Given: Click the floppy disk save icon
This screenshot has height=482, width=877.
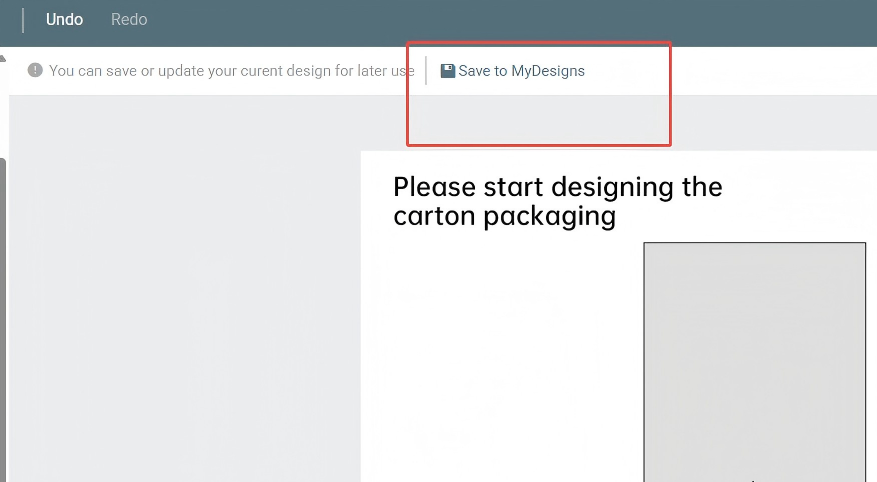Looking at the screenshot, I should pos(448,71).
